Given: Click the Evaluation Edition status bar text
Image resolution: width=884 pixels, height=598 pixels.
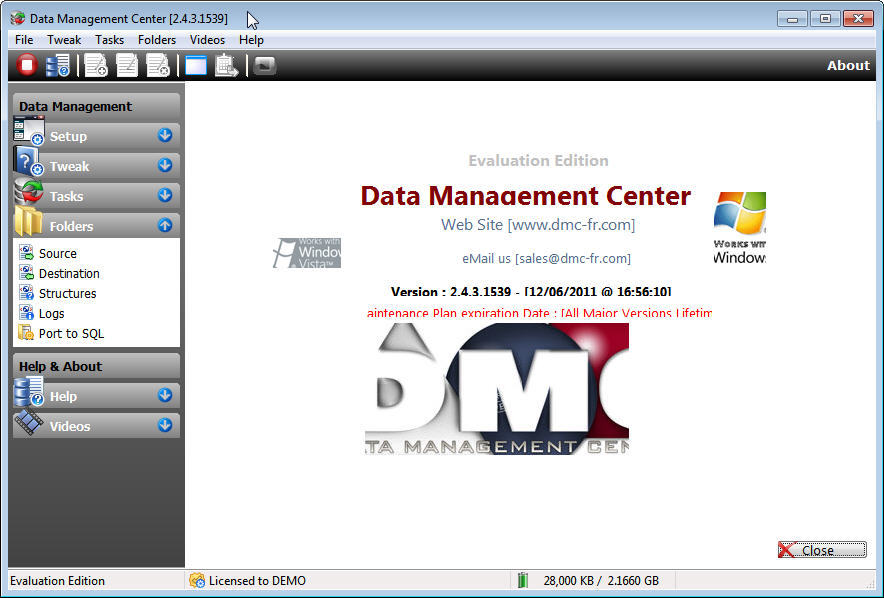Looking at the screenshot, I should pos(58,581).
